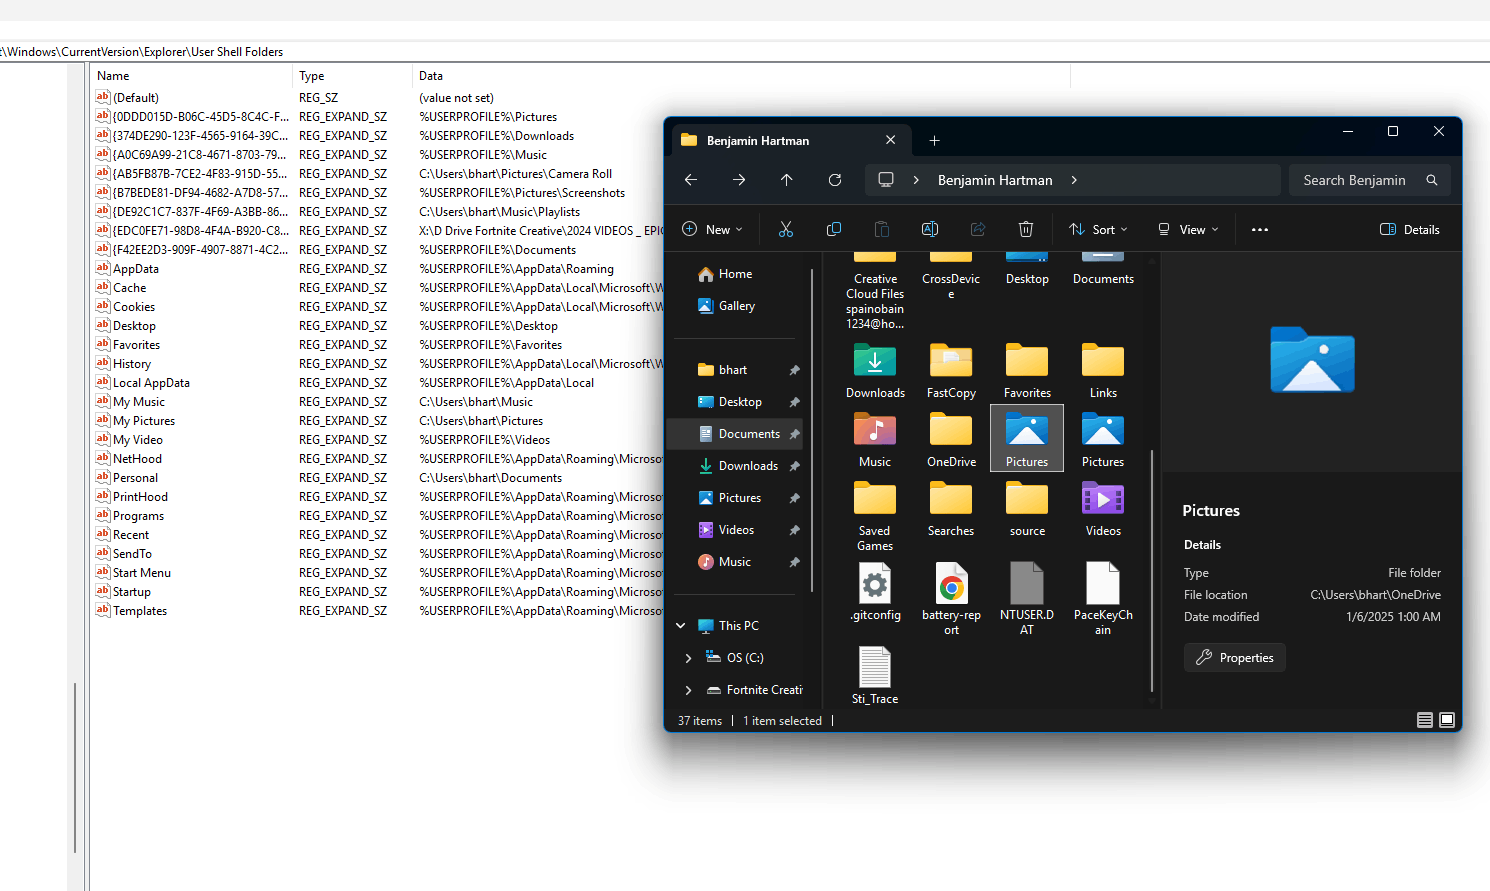Go back using the Explorer back arrow
The width and height of the screenshot is (1490, 891).
[691, 180]
